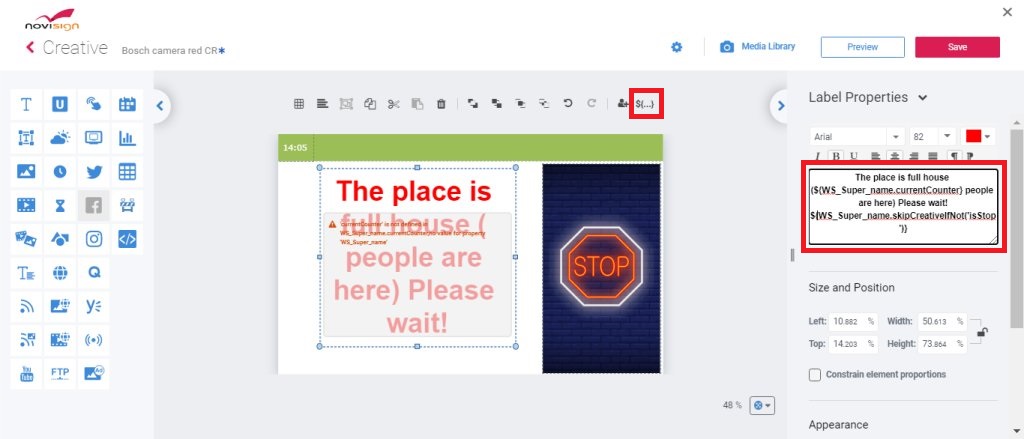Save the creative
The height and width of the screenshot is (439, 1024).
957,47
